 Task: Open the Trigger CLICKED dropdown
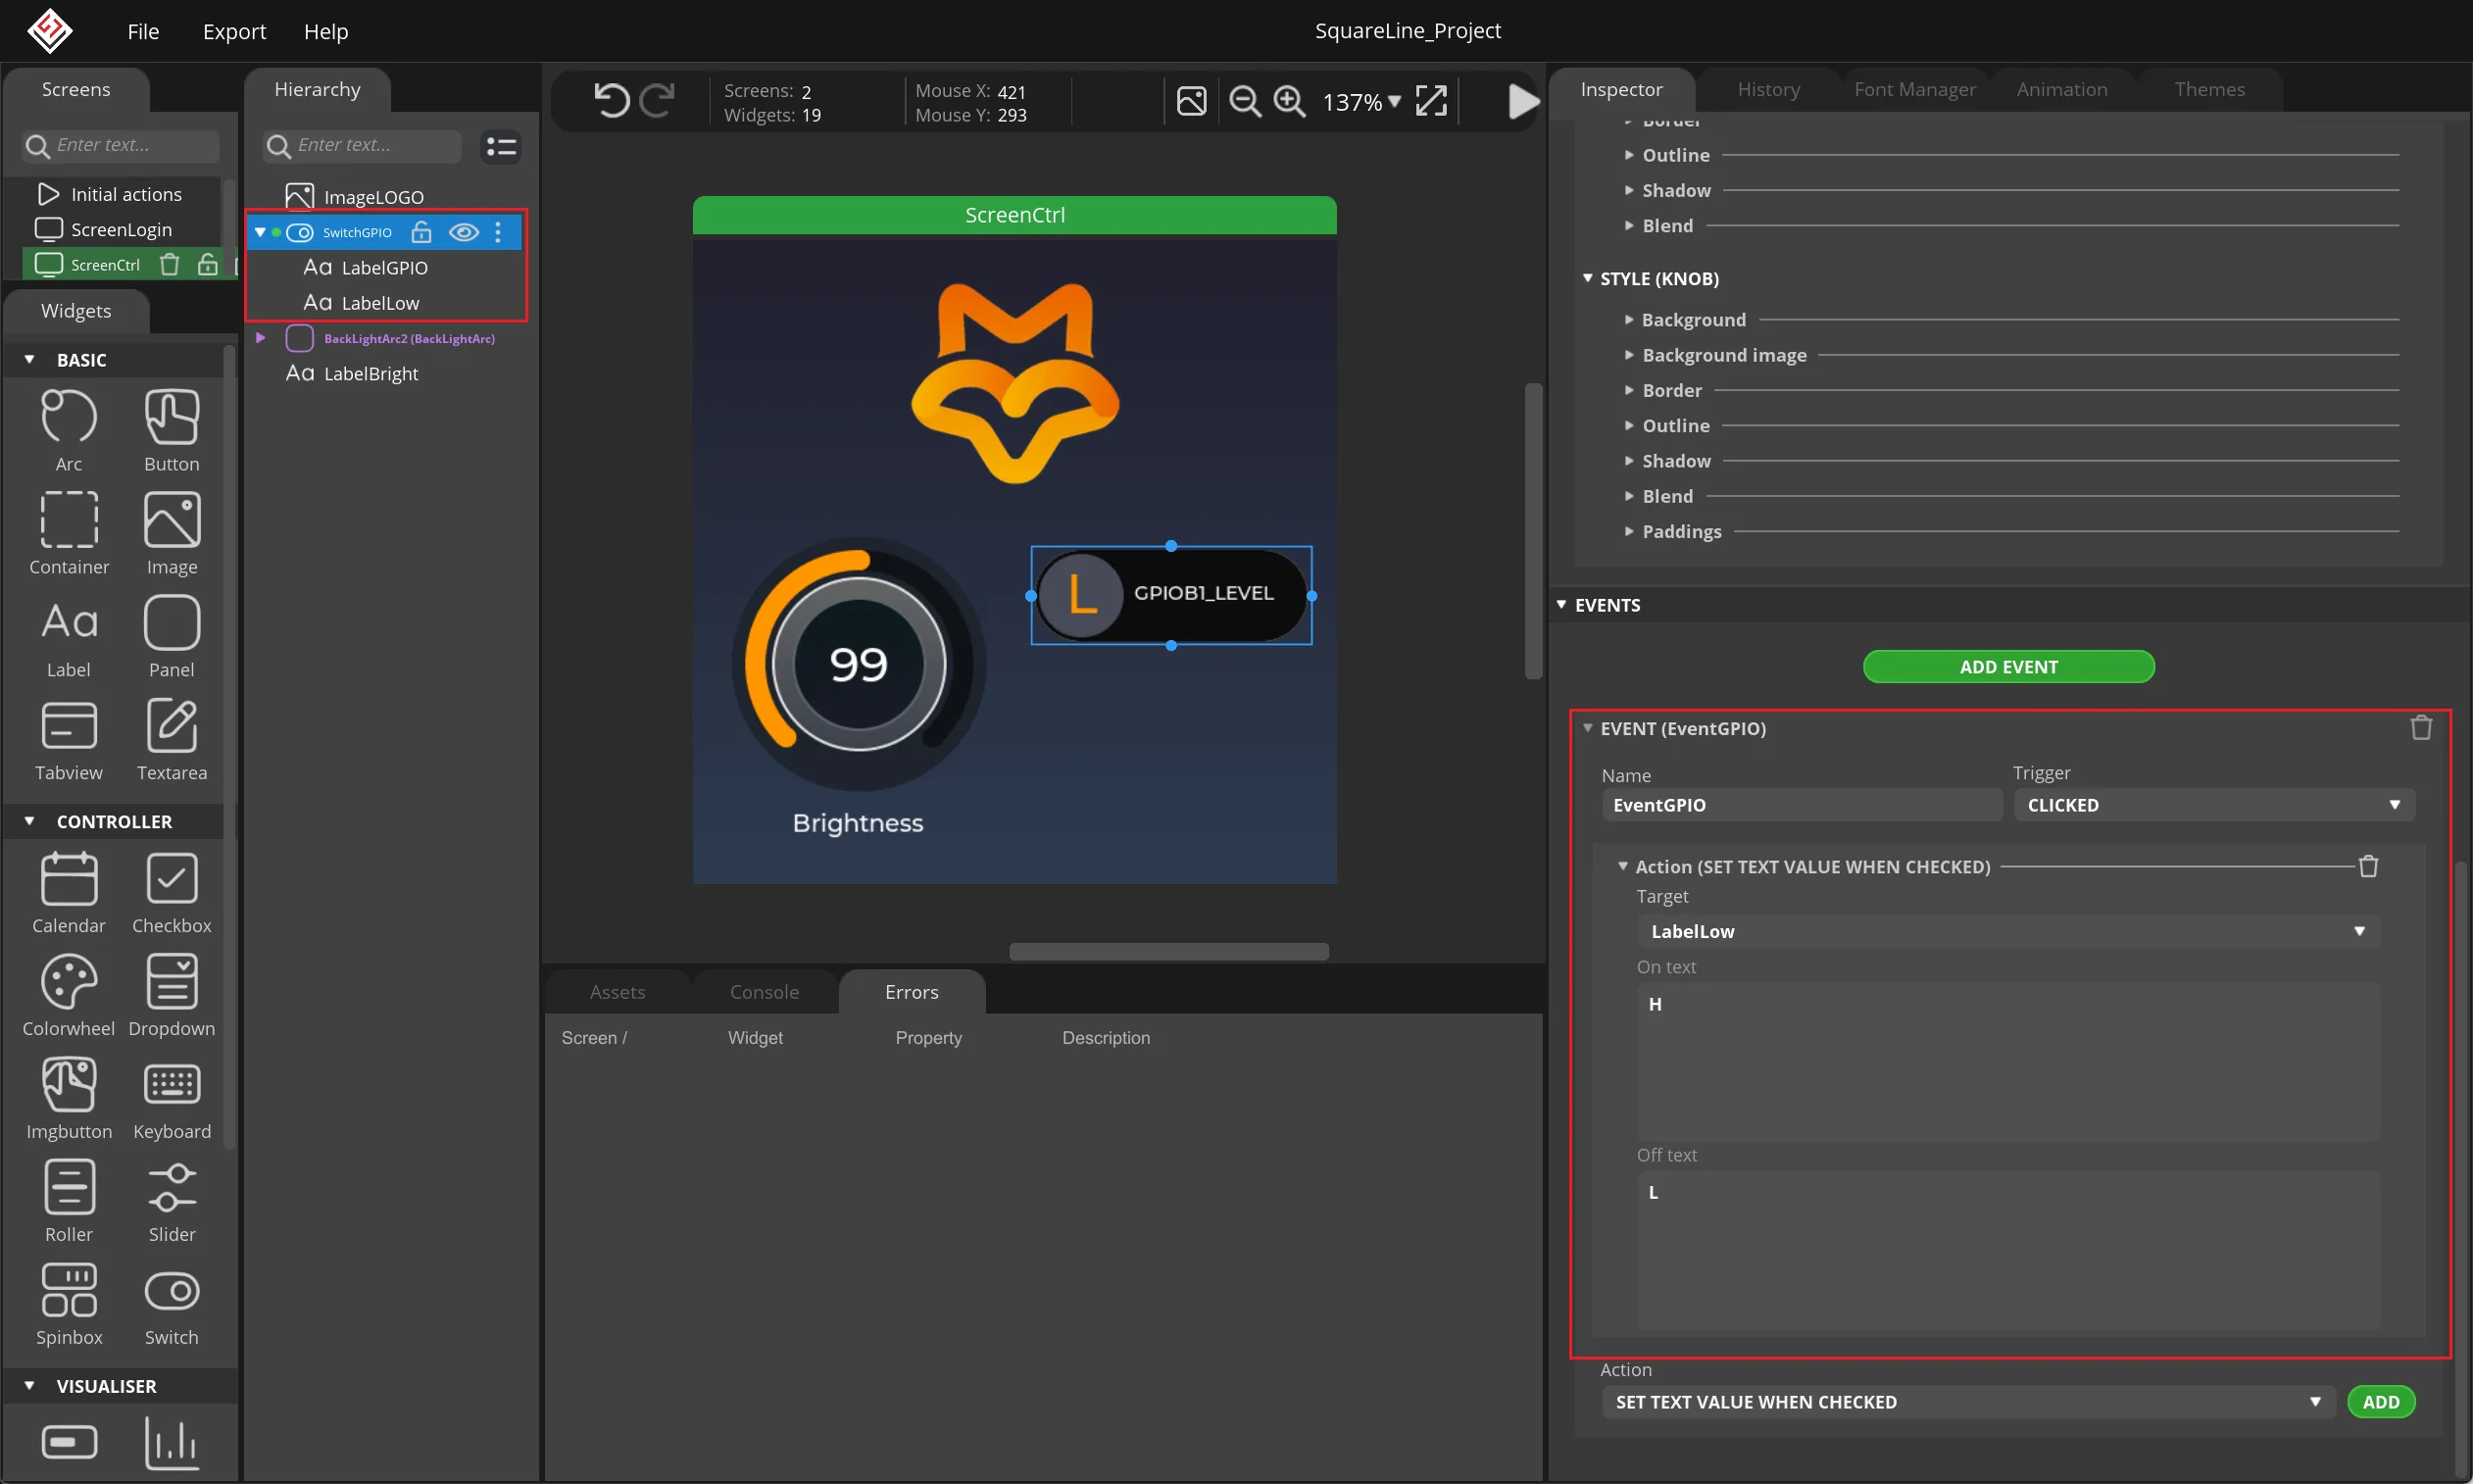(2214, 805)
